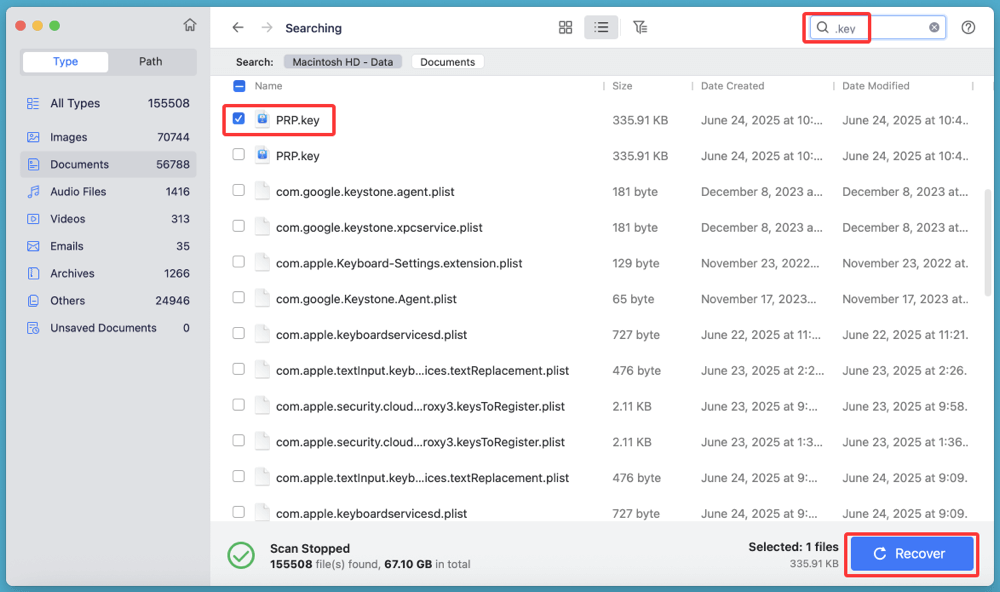Click inside the search input field
The height and width of the screenshot is (592, 1000).
[875, 27]
